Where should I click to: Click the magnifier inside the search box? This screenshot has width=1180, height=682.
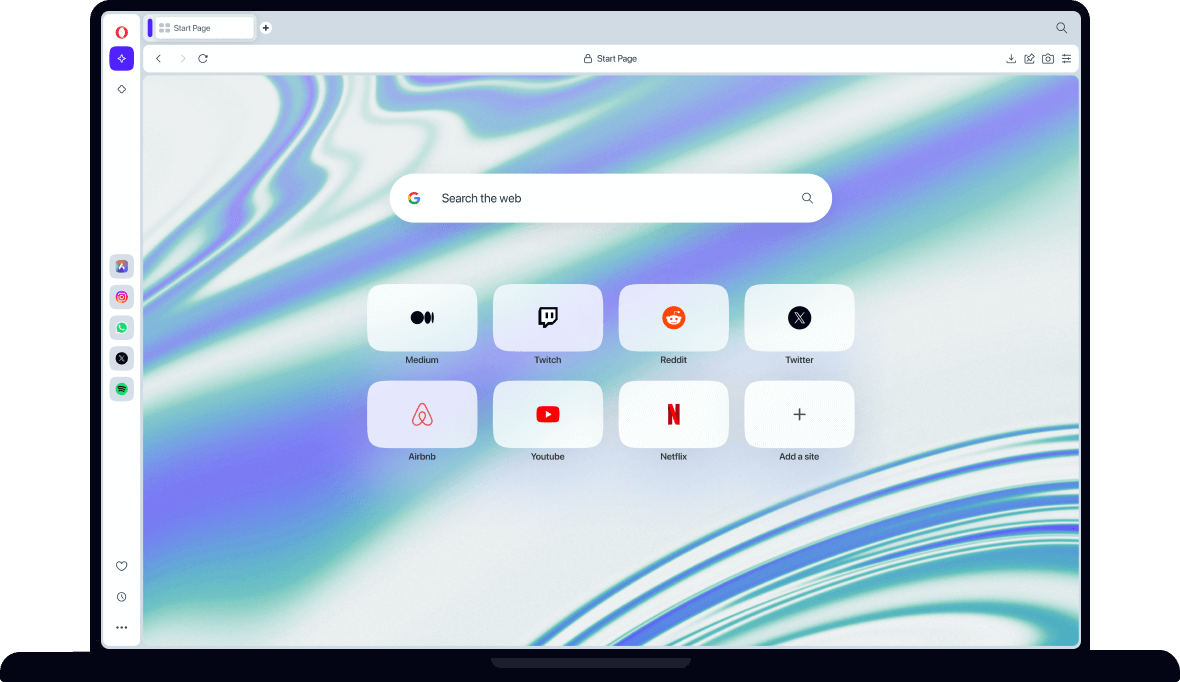click(x=807, y=198)
